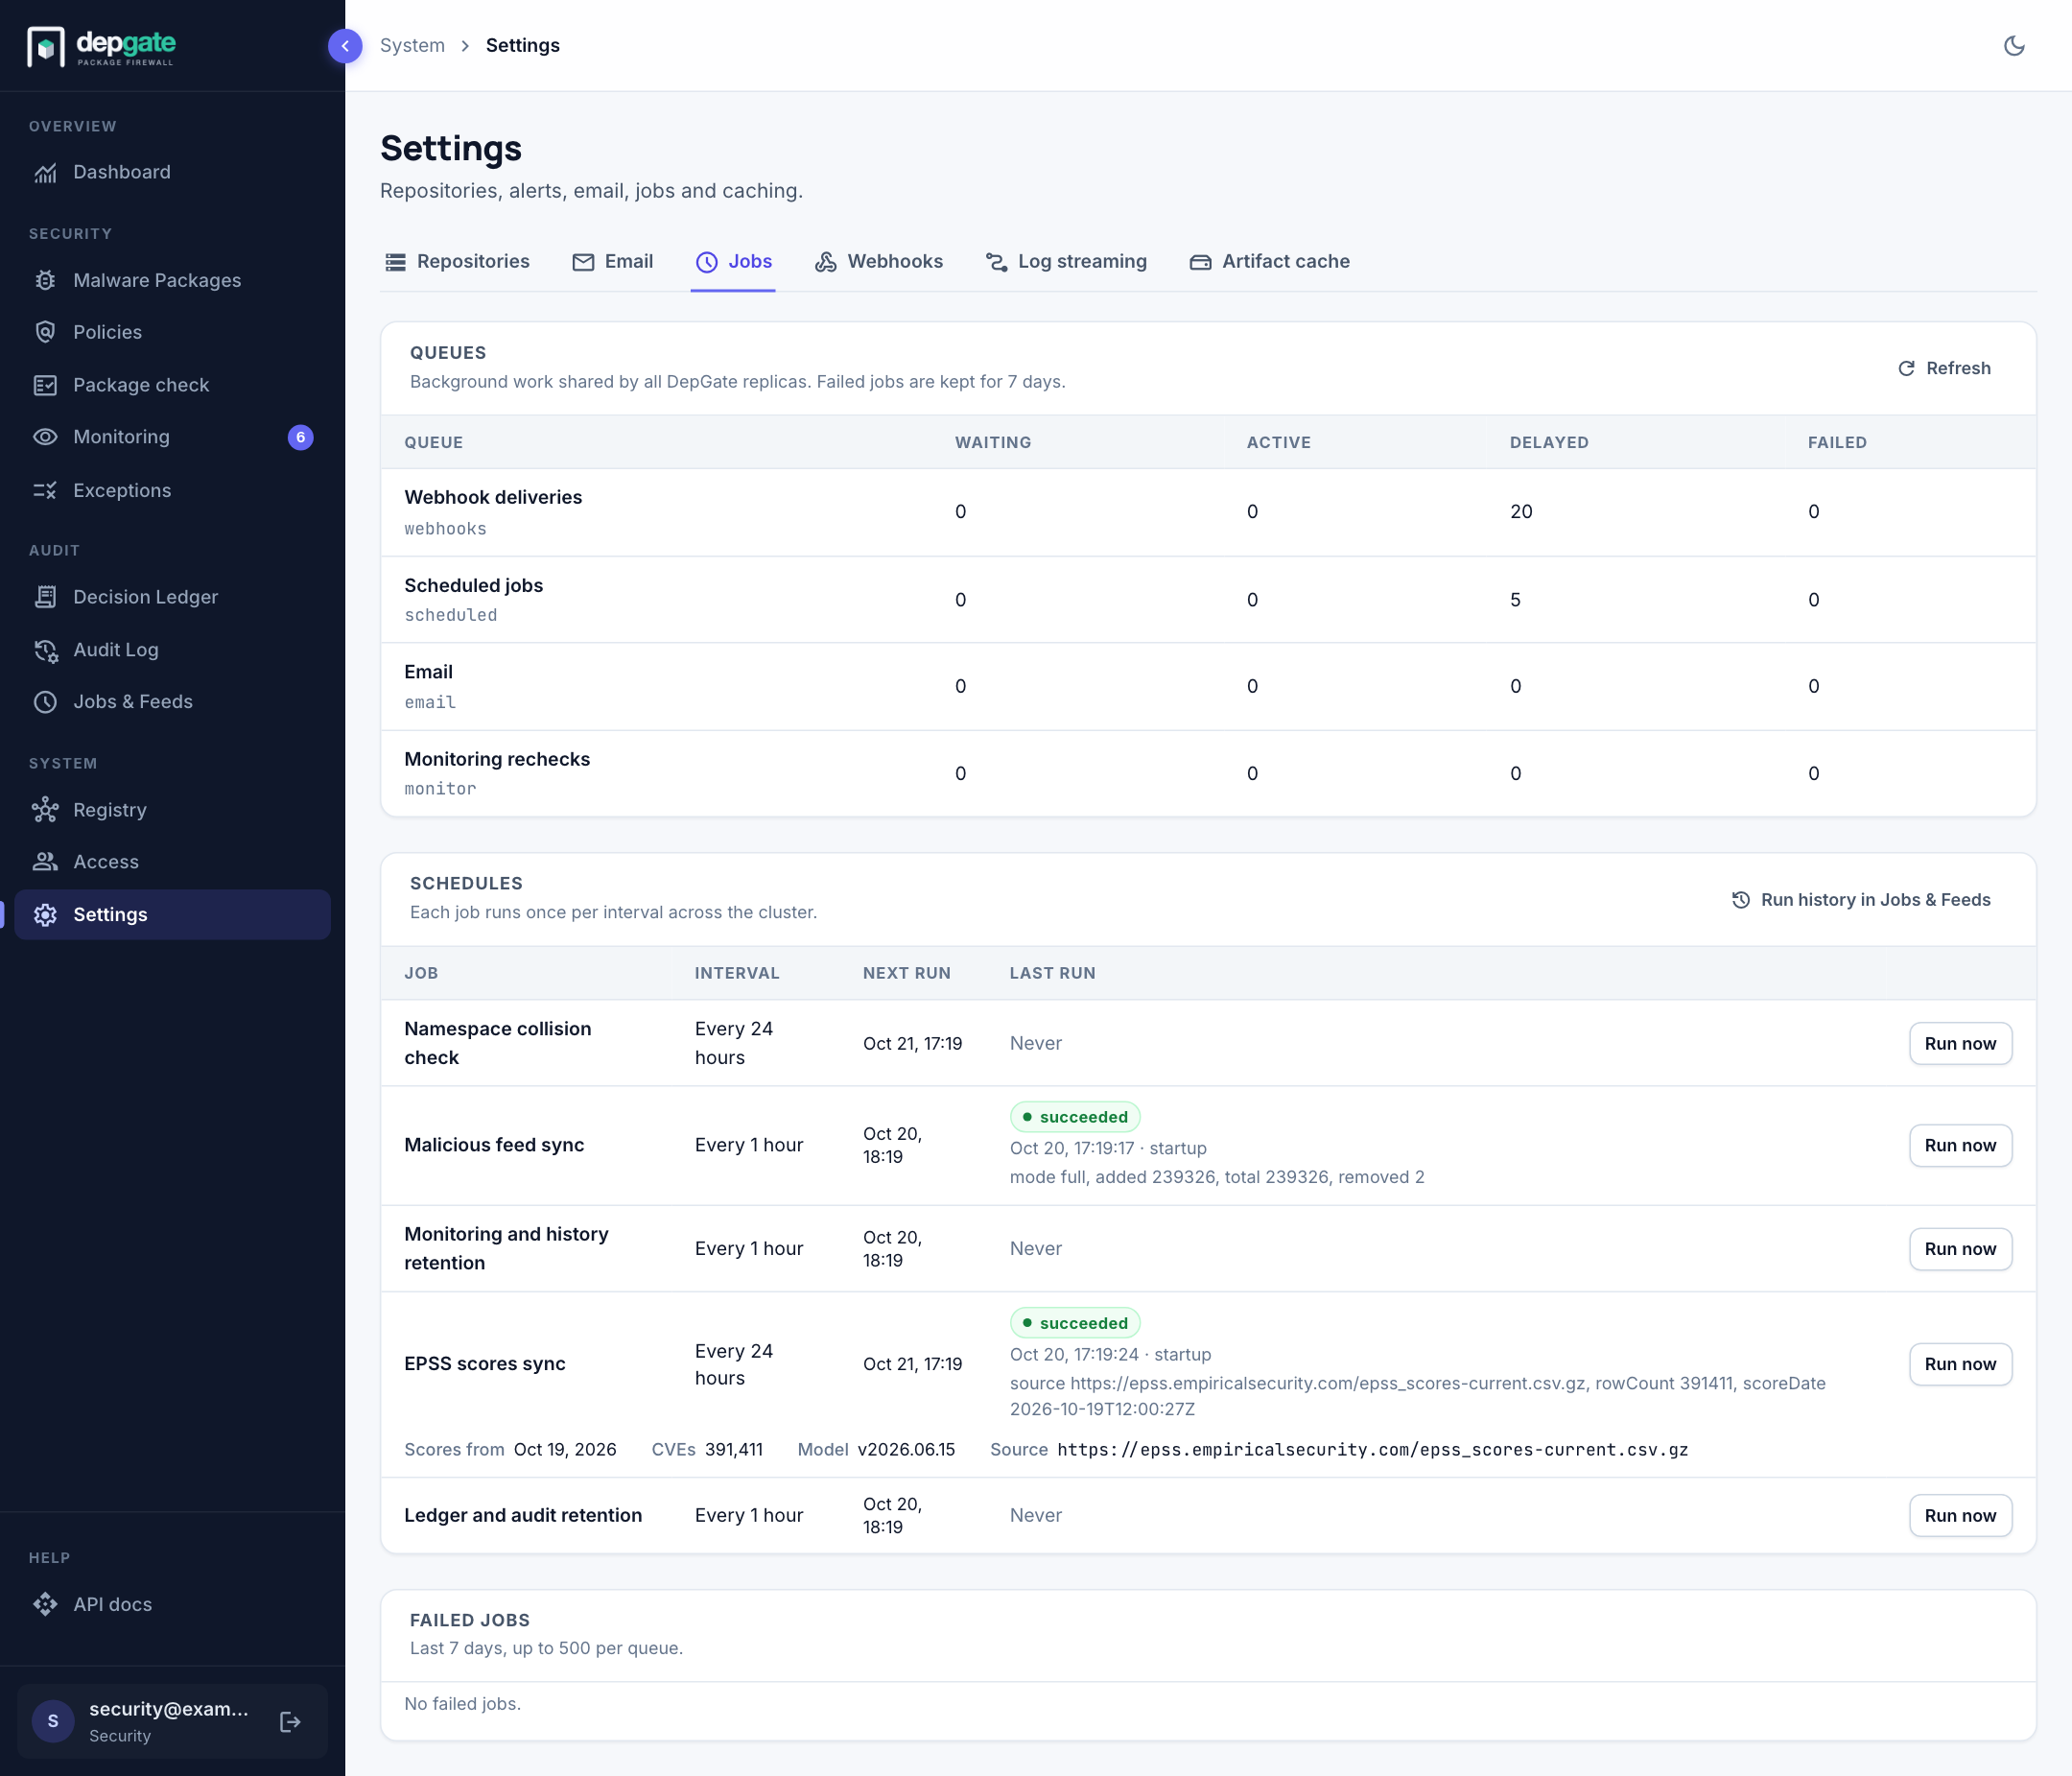Switch to Email tab
The width and height of the screenshot is (2072, 1776).
(x=613, y=262)
